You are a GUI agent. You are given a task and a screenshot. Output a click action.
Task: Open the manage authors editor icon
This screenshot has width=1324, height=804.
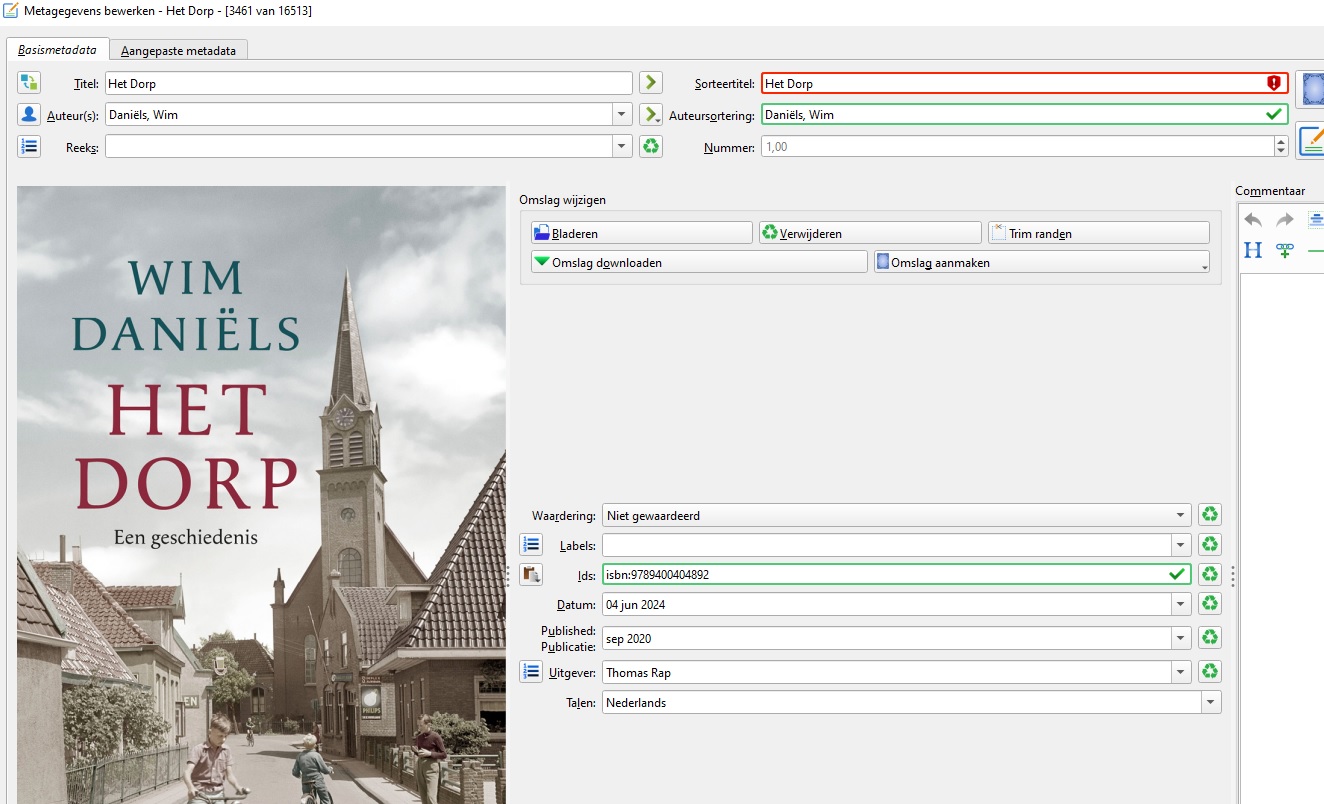(x=29, y=114)
